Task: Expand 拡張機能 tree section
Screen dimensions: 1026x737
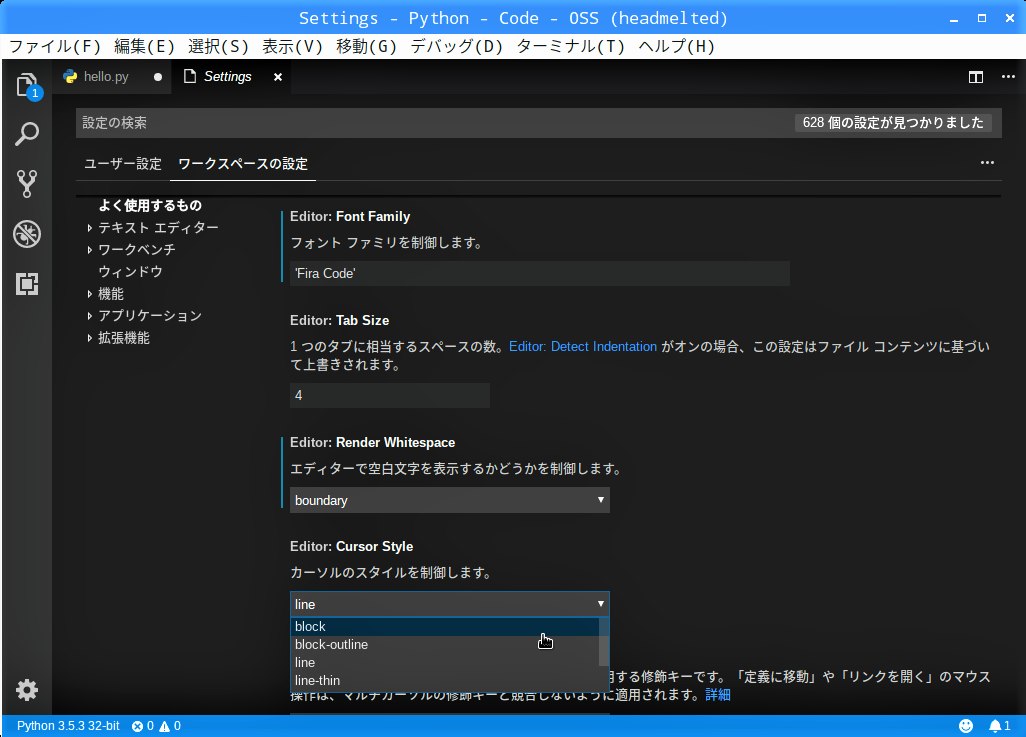Action: click(x=90, y=338)
